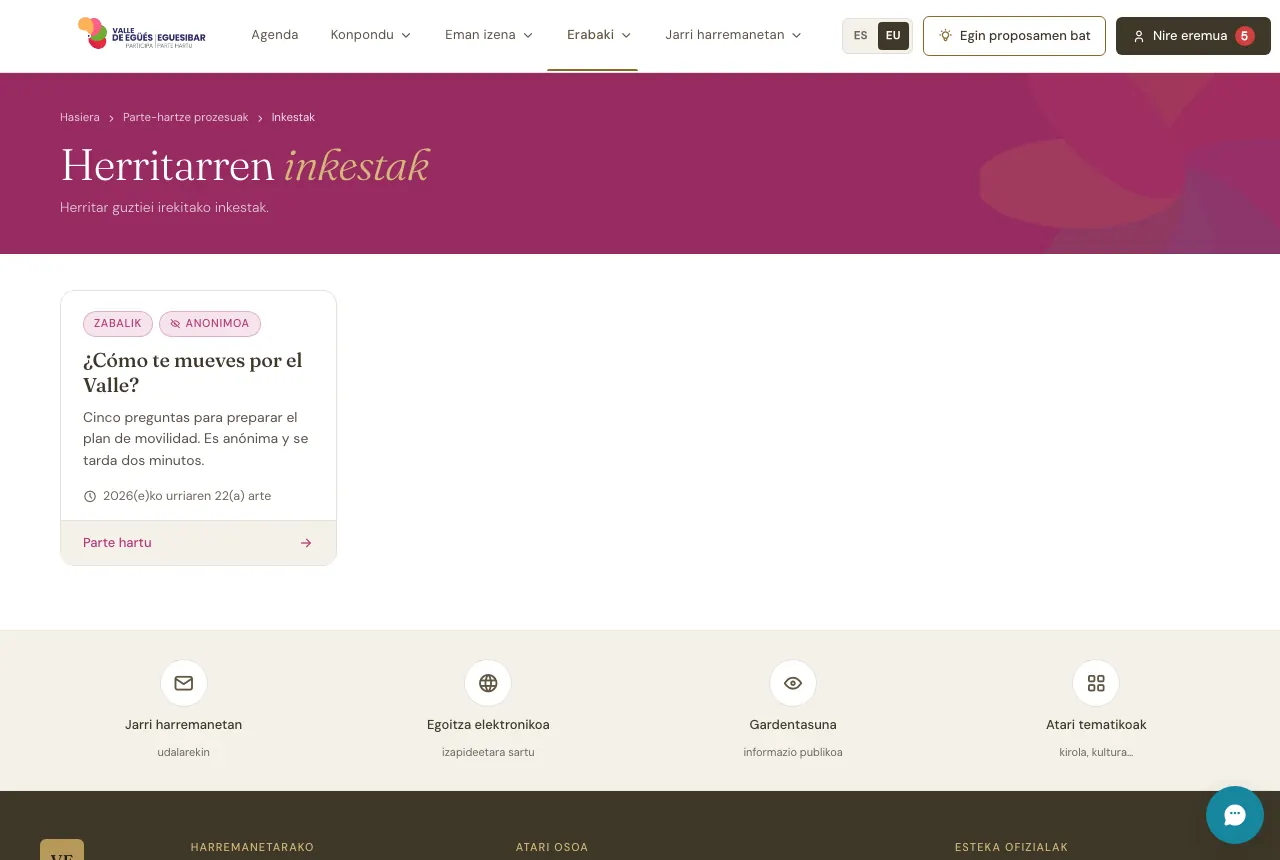Click the Jarri harremanetan envelope icon
Screen dimensions: 1280x860
pyautogui.click(x=184, y=683)
